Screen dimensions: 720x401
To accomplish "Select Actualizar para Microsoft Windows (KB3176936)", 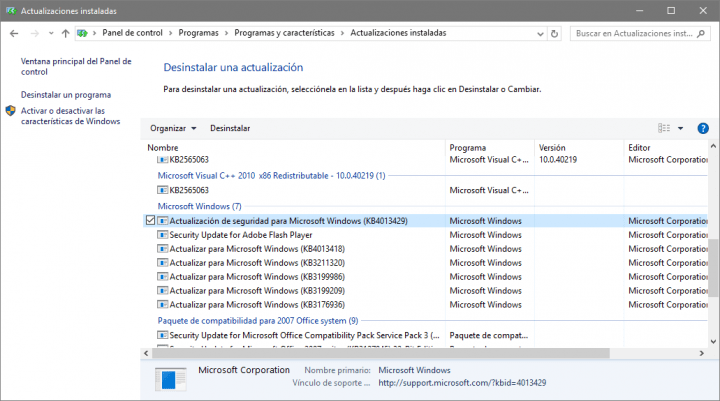I will click(257, 305).
